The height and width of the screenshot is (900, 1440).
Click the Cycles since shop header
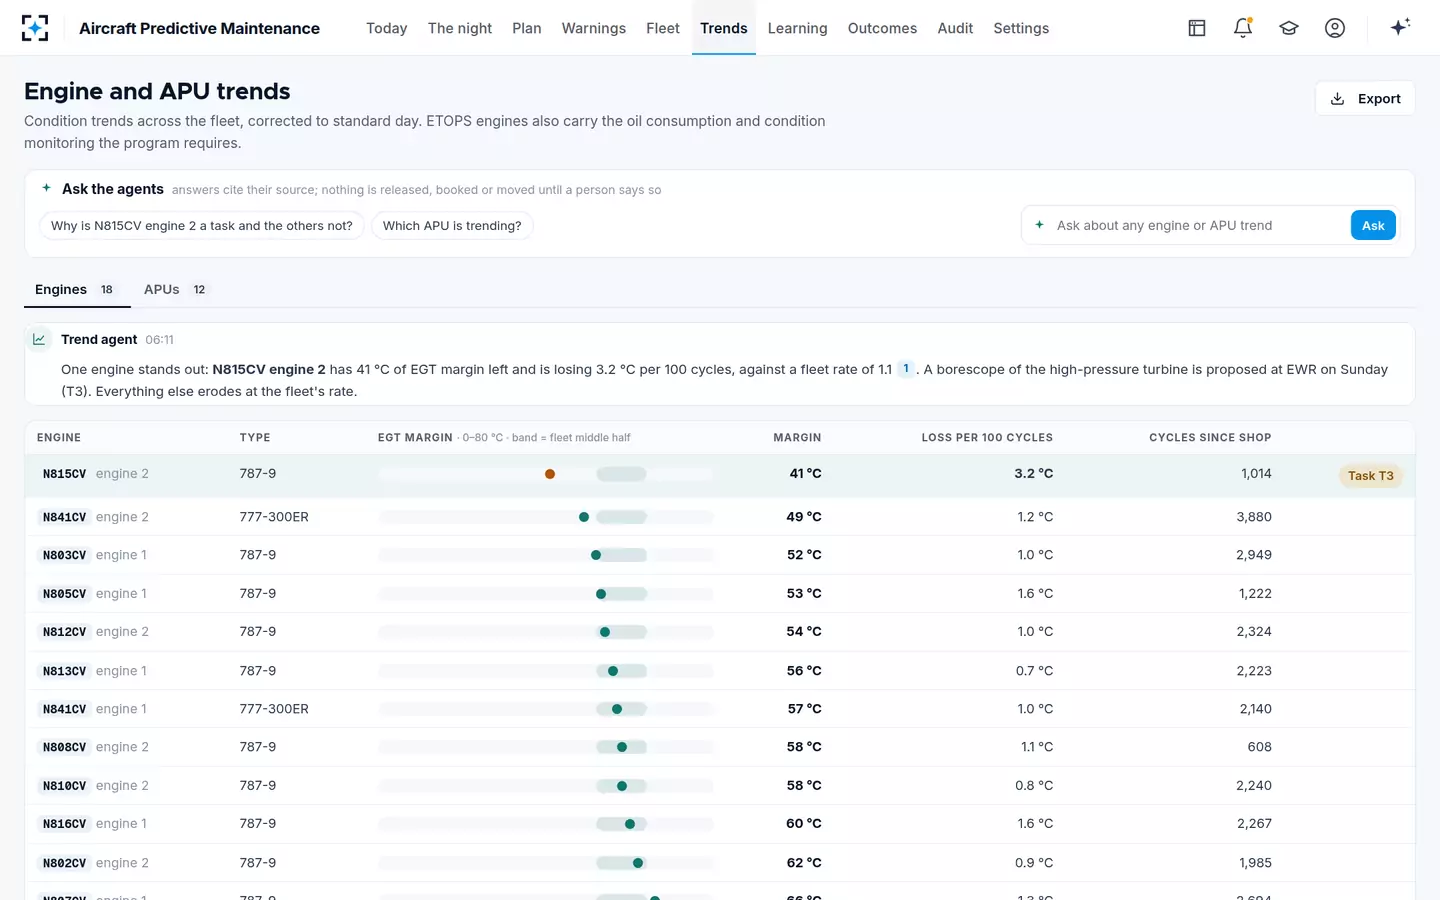coord(1210,438)
